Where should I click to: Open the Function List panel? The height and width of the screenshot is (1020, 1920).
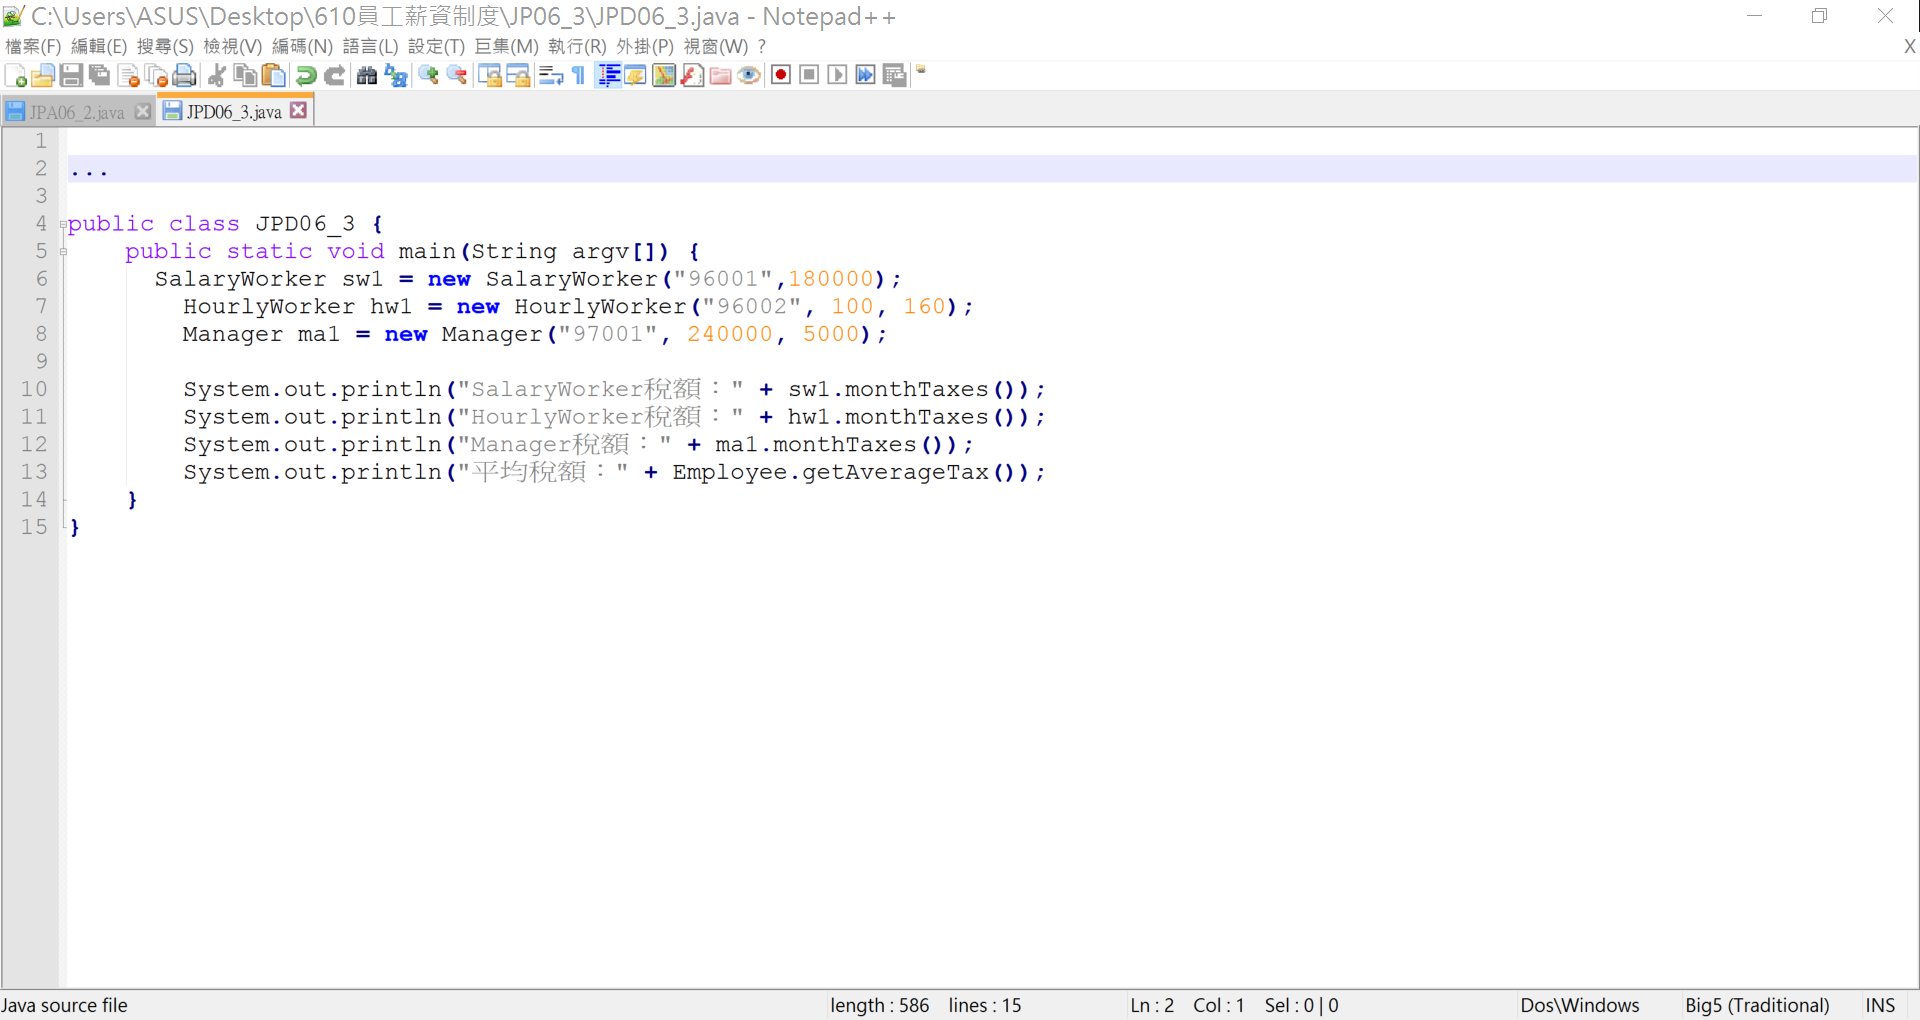(692, 76)
